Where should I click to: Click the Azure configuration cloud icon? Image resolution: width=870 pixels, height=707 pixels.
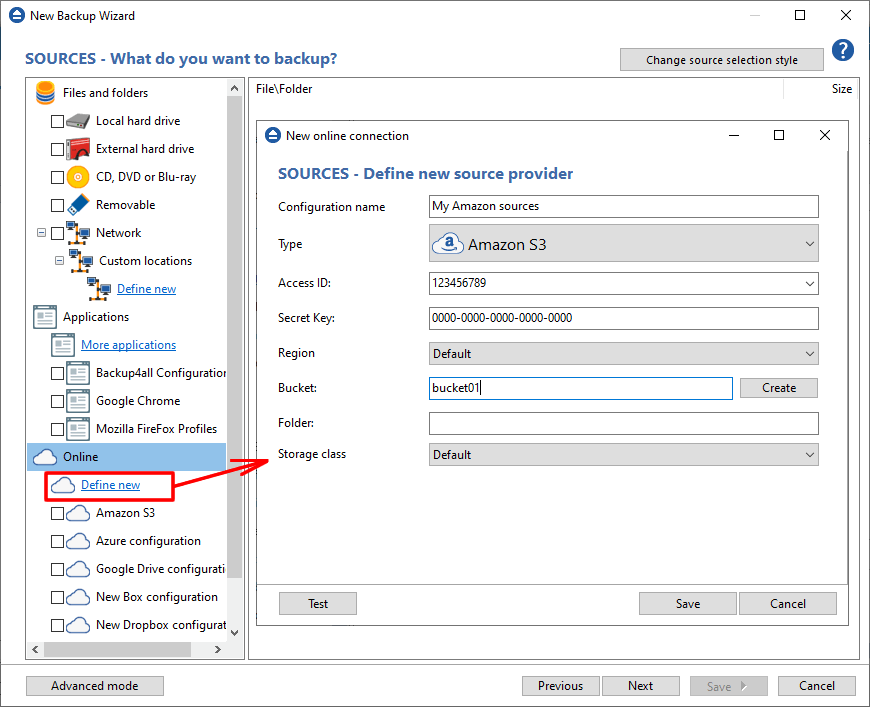[78, 541]
